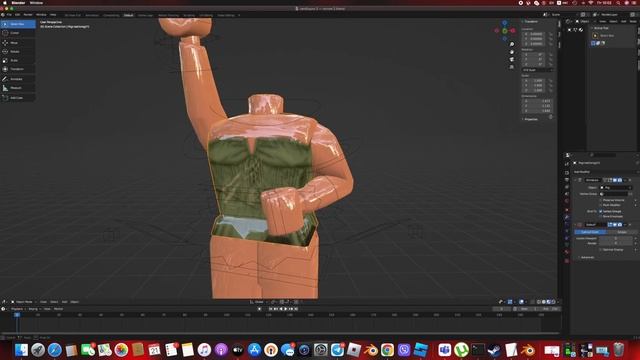Open the Modifiers wrench properties tab
640x360 pixels.
(567, 217)
